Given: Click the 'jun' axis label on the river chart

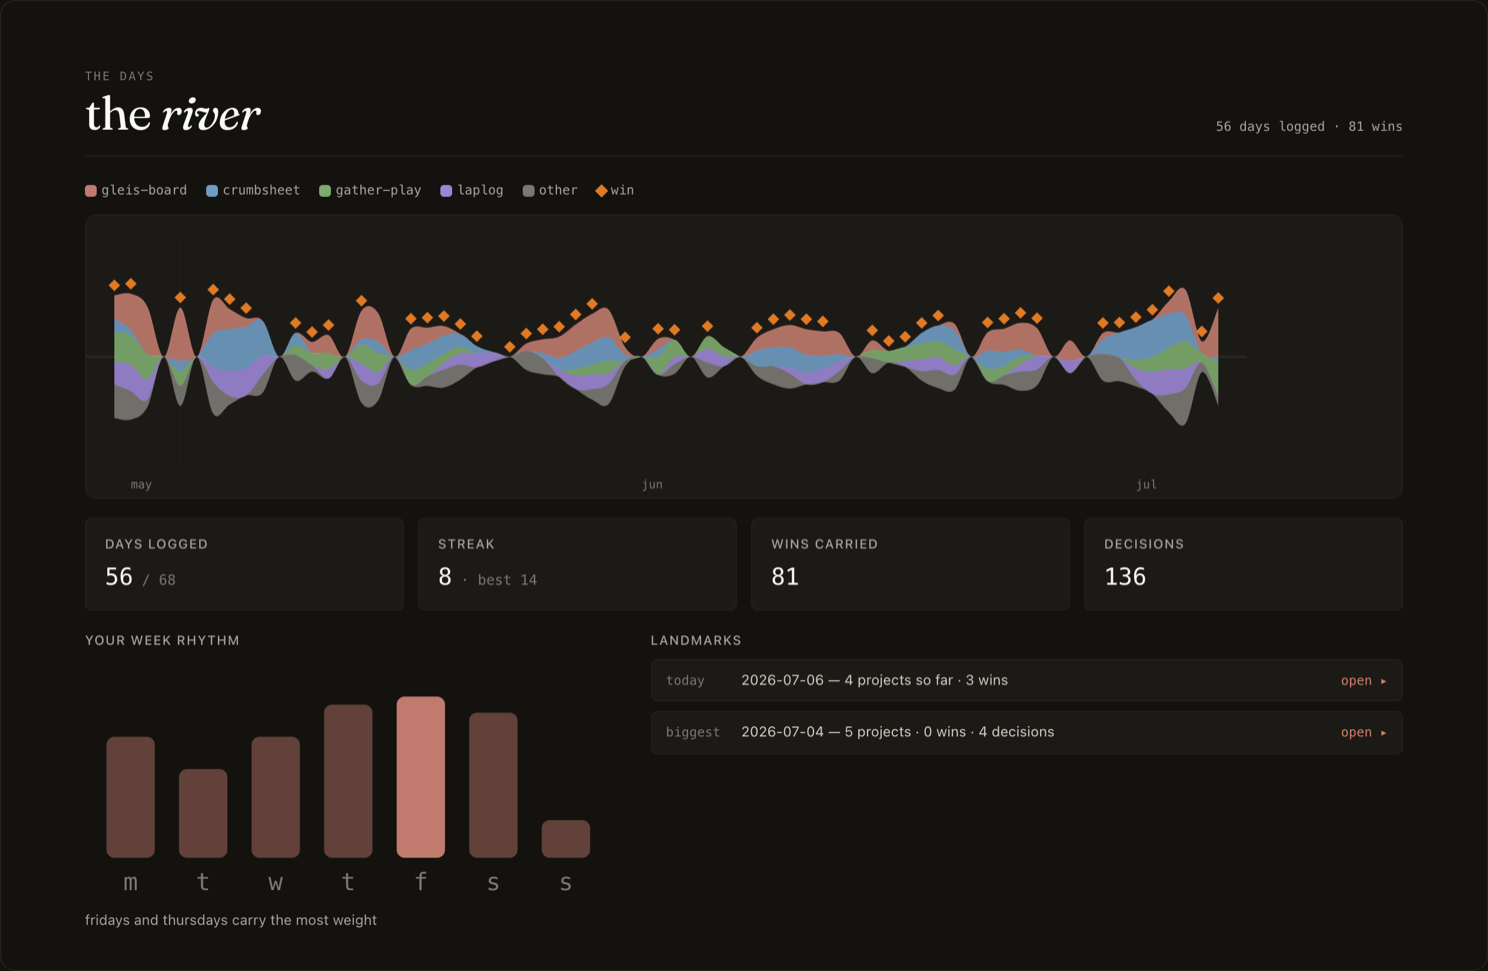Looking at the screenshot, I should (652, 484).
